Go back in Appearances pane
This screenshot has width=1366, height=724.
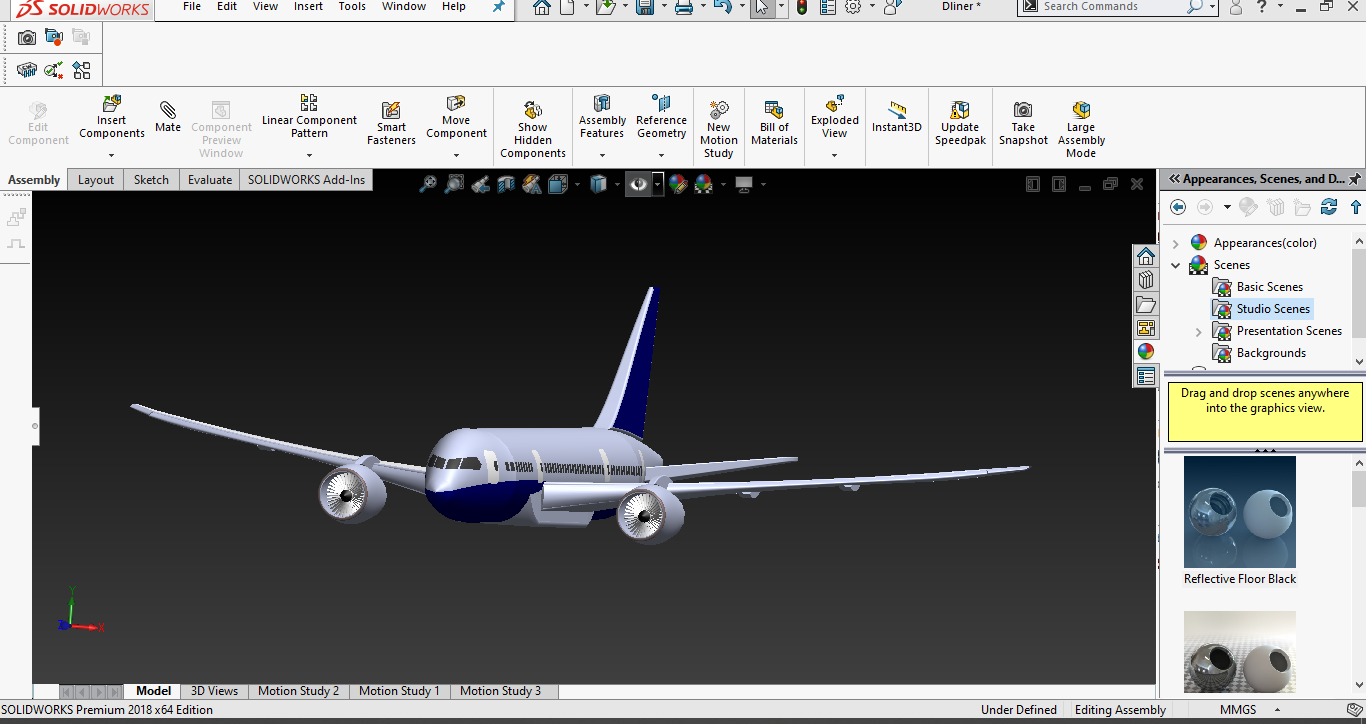tap(1178, 207)
